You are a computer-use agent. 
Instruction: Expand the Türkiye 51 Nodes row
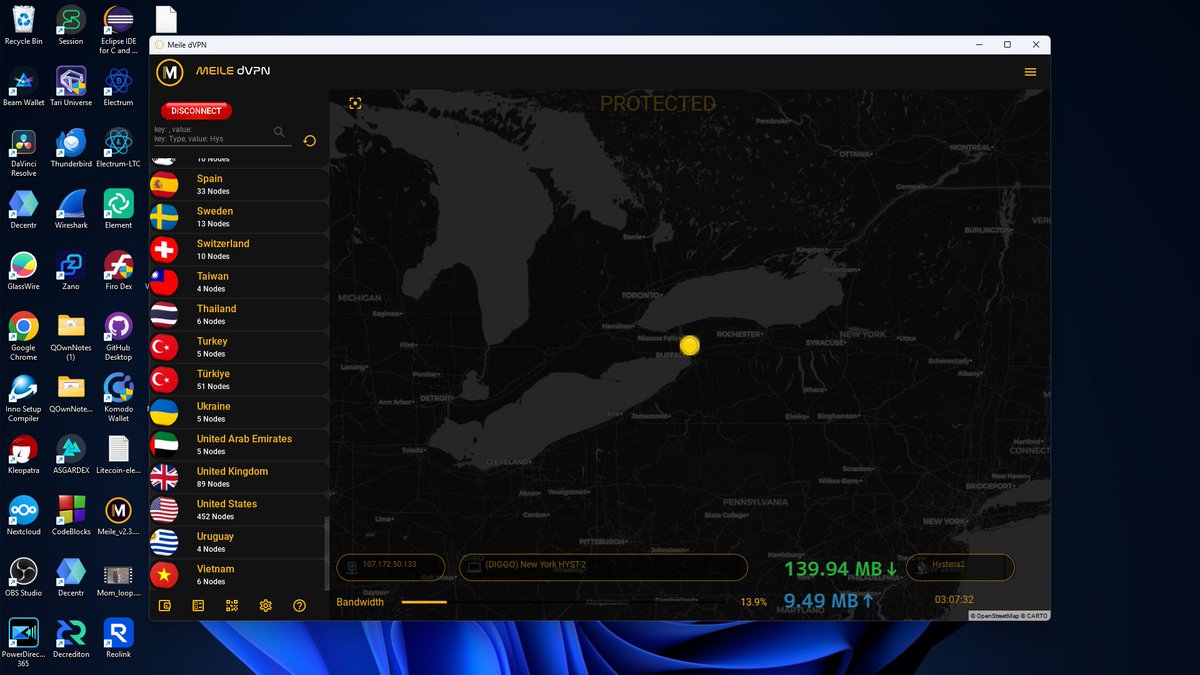[x=239, y=379]
